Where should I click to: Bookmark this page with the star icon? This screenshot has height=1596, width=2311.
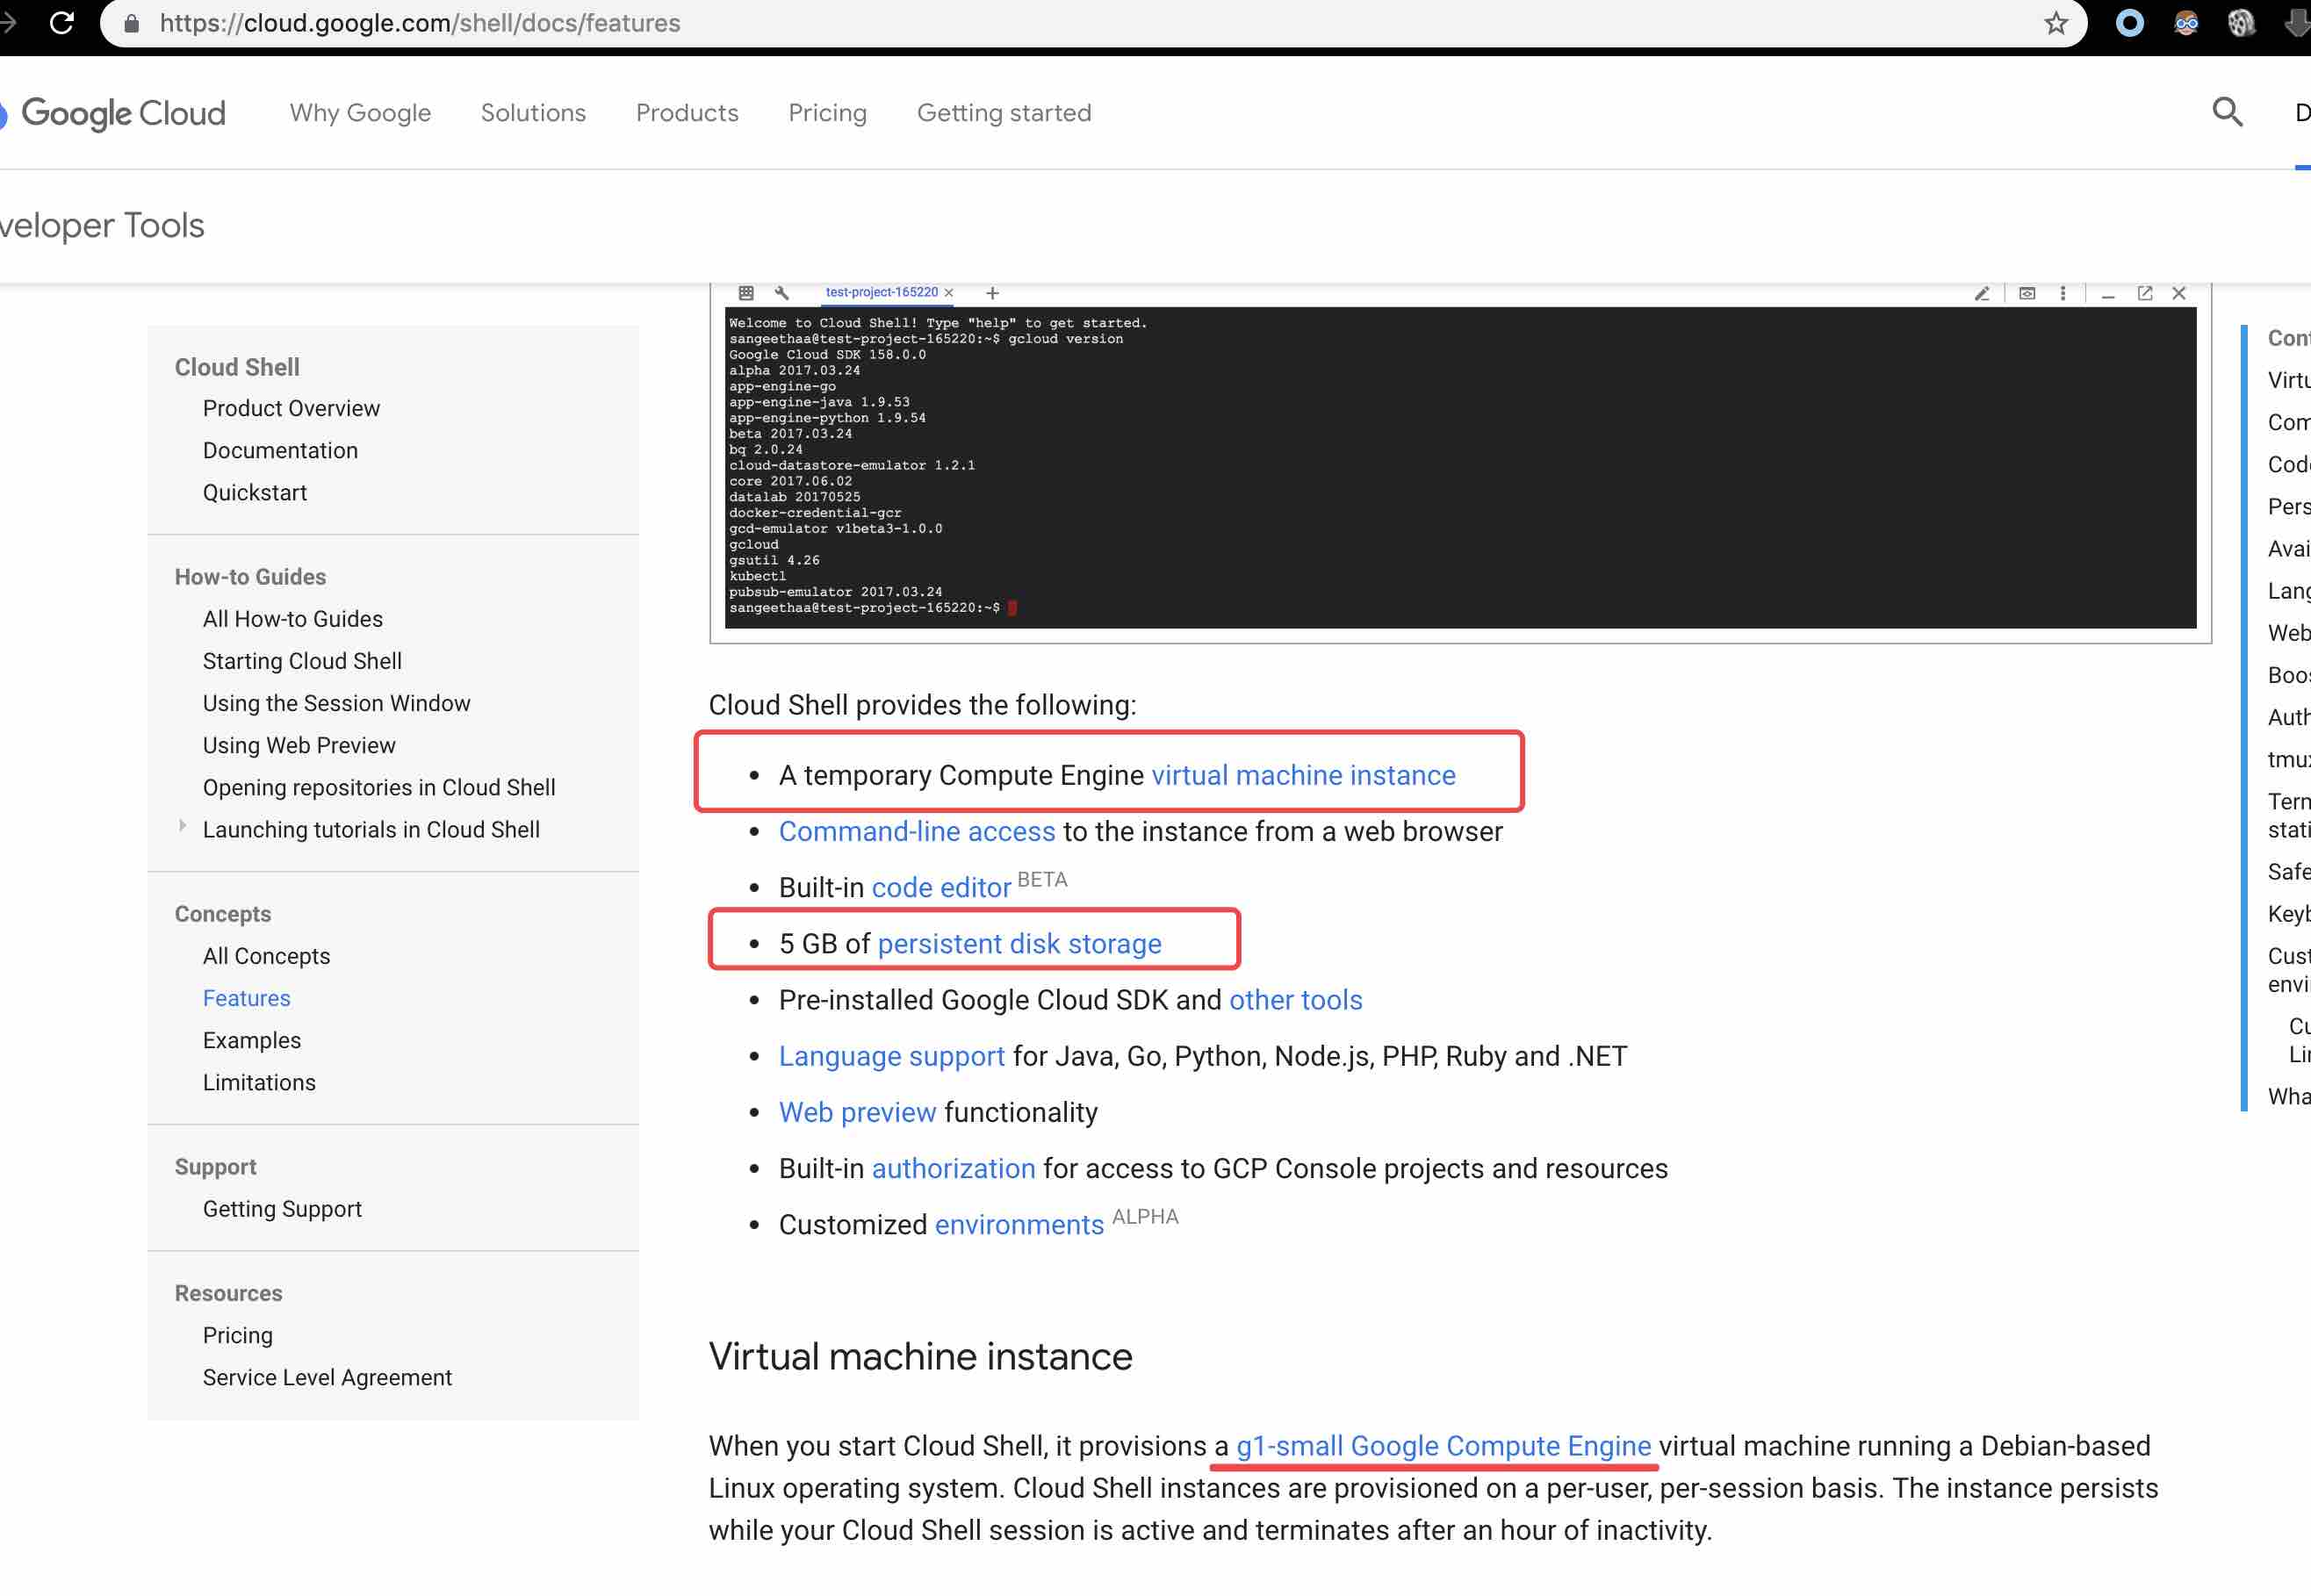2056,23
